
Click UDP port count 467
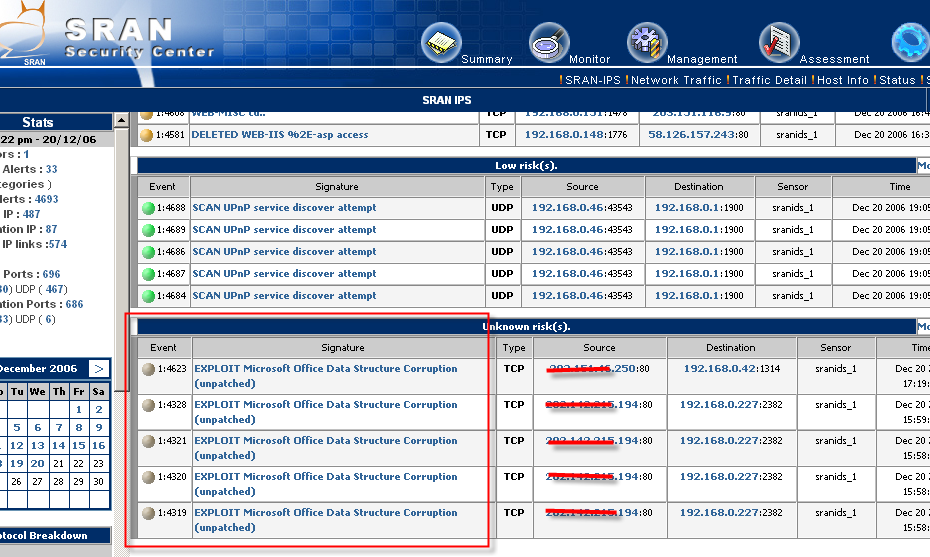point(55,289)
